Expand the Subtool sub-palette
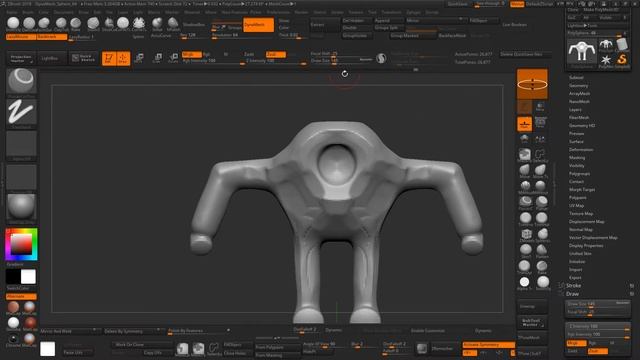 click(x=576, y=78)
